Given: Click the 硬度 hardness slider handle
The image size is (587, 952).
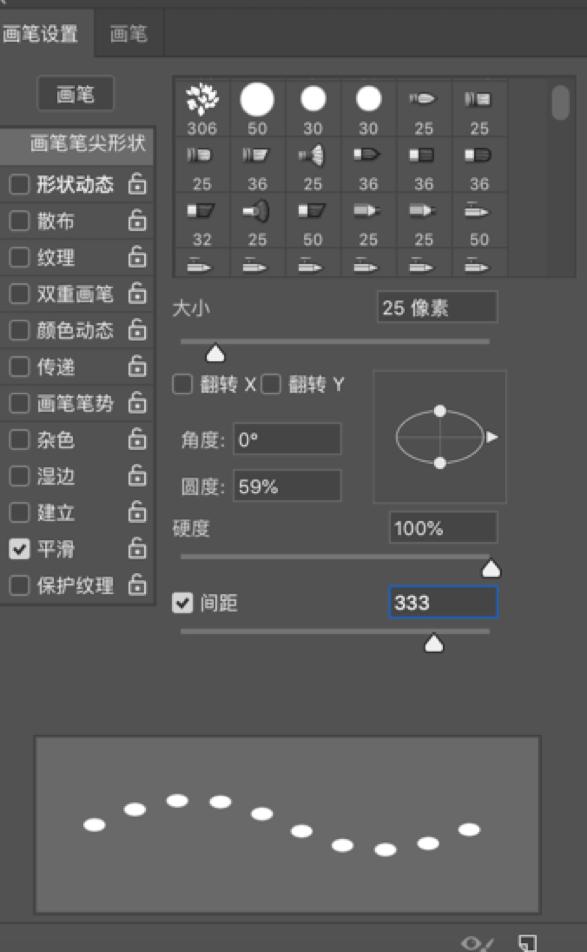Looking at the screenshot, I should 490,569.
